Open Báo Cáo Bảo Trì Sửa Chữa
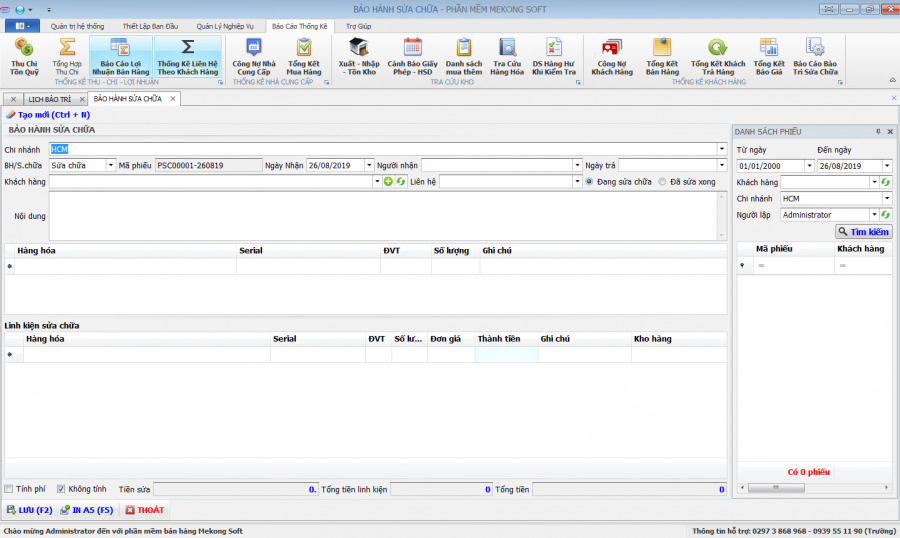Viewport: 900px width, 538px height. pos(815,56)
